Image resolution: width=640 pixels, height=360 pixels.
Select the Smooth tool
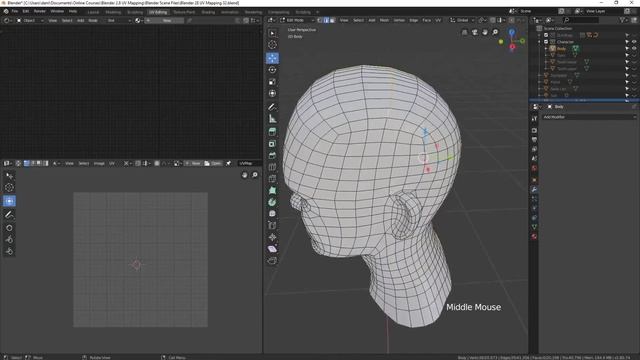[272, 214]
